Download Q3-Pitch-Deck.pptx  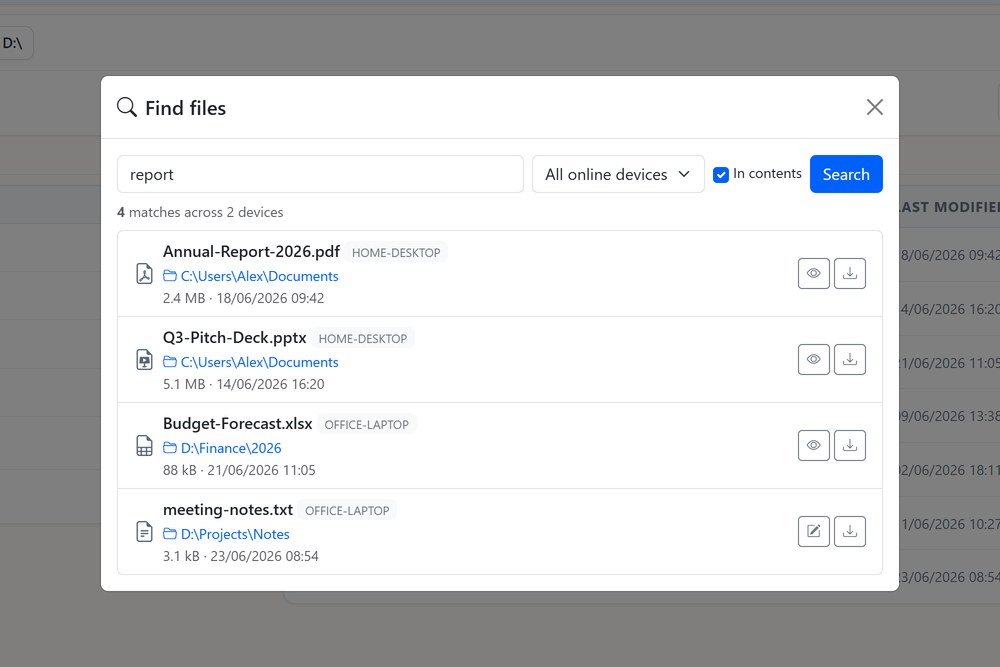(x=849, y=360)
